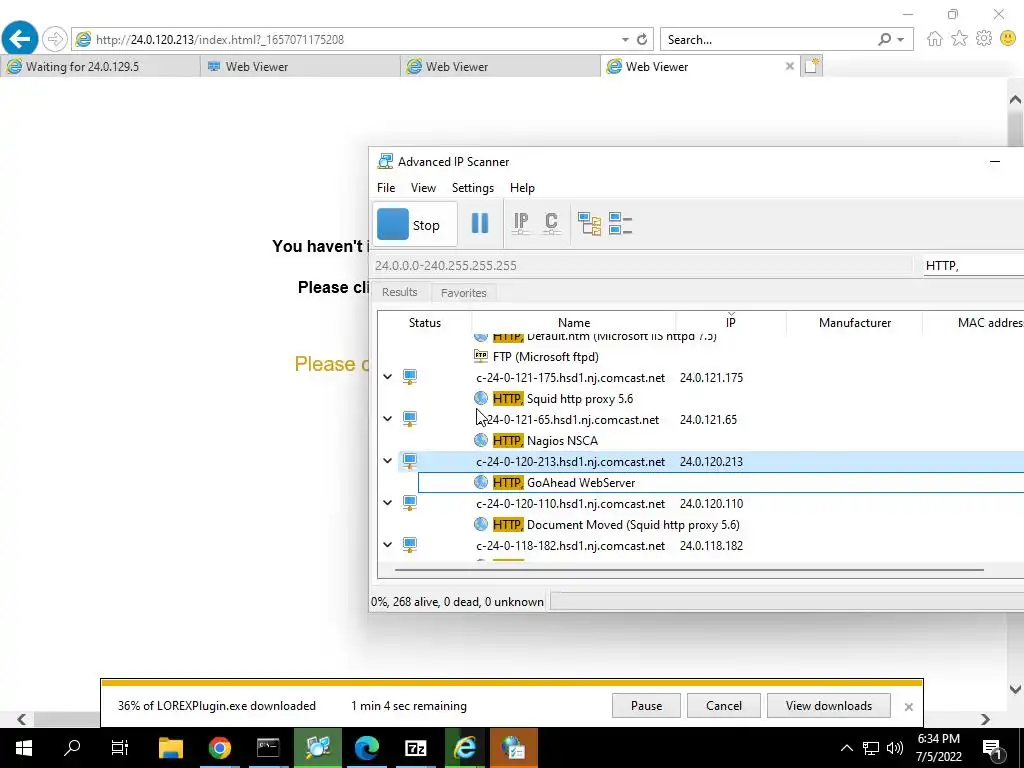The image size is (1024, 768).
Task: Click globe icon beside Document Moved entry
Action: coord(481,524)
